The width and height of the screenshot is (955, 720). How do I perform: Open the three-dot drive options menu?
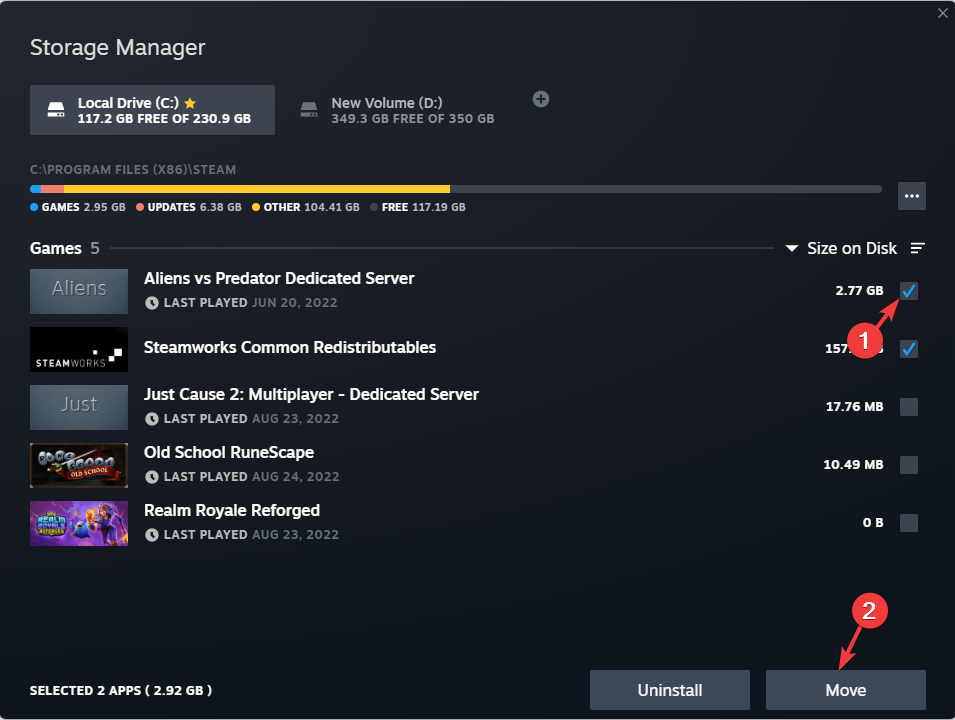pos(911,196)
